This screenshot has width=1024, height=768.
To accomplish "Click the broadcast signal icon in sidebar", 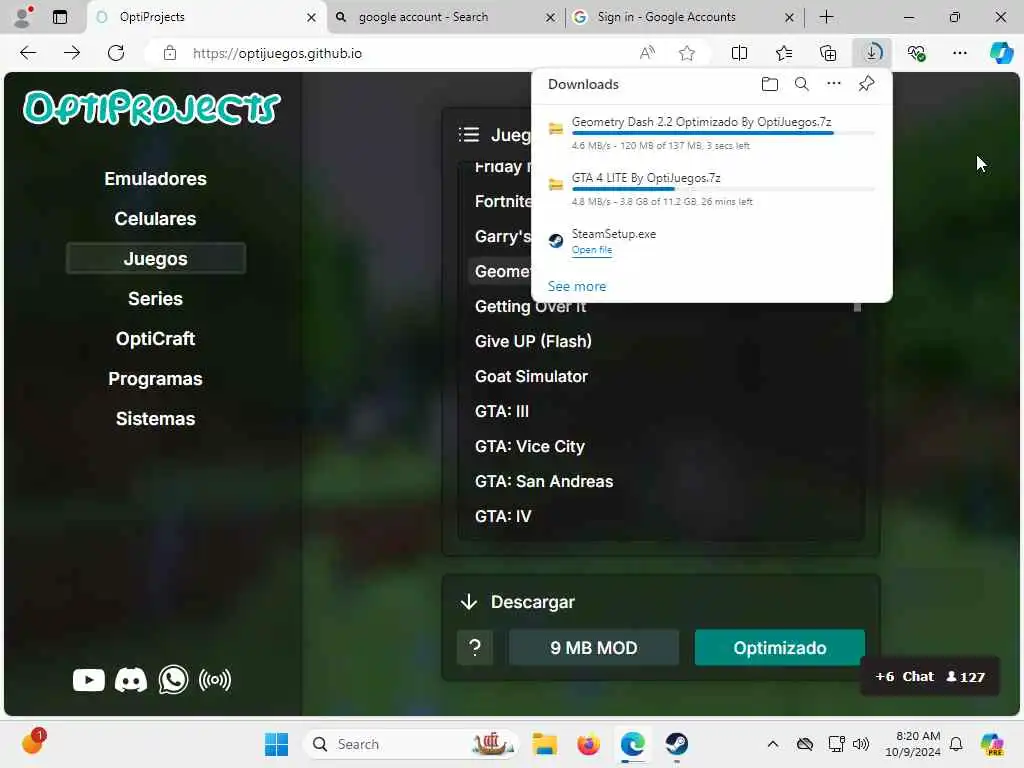I will point(215,680).
